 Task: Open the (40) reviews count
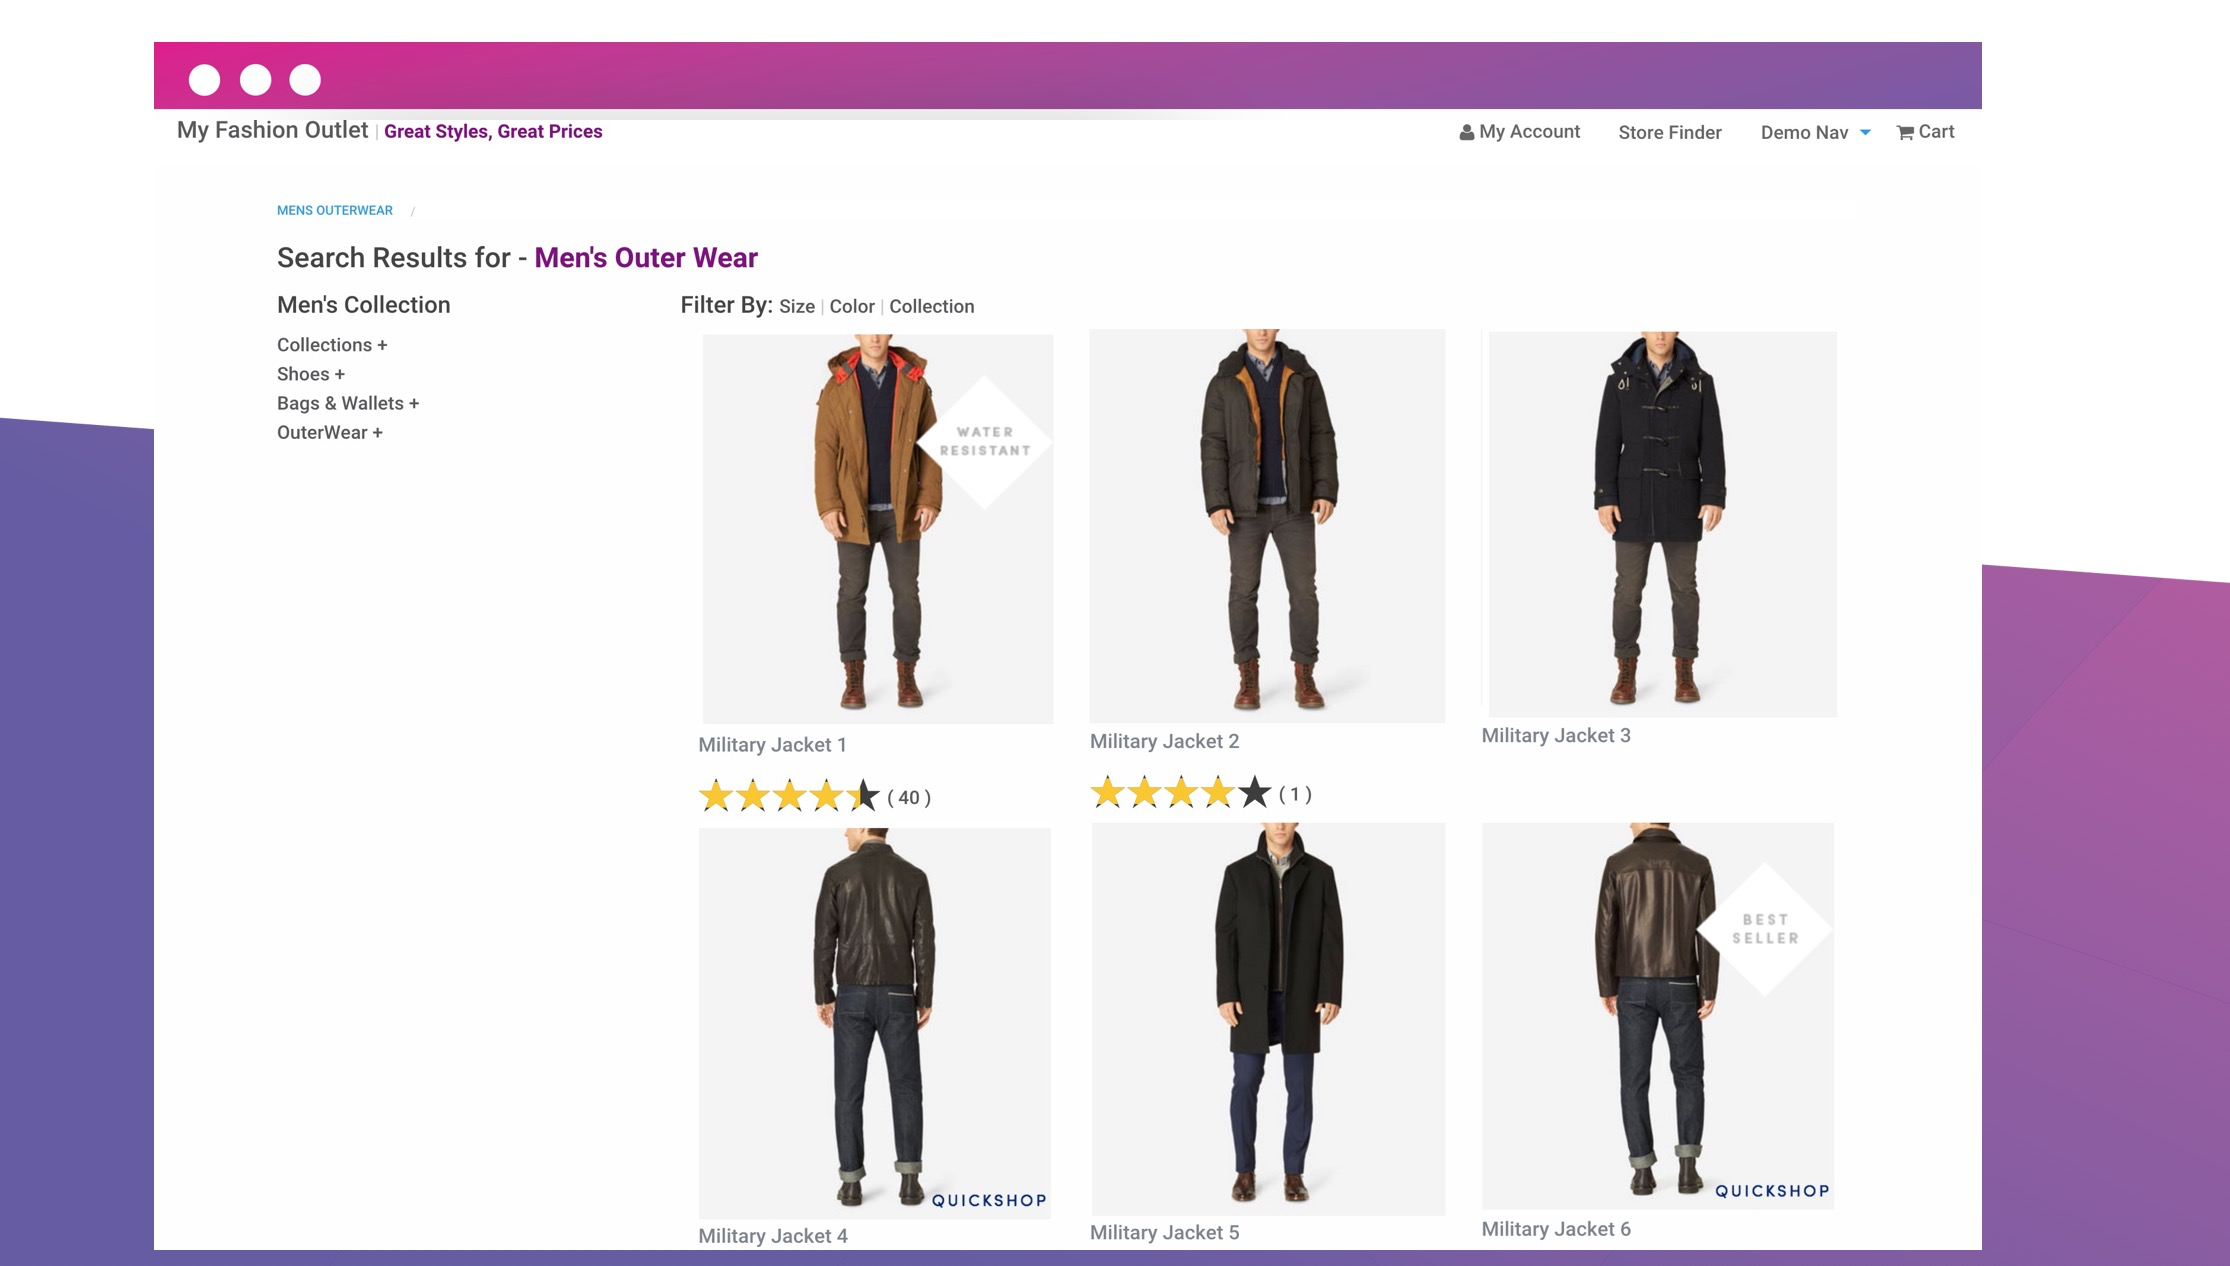(909, 797)
